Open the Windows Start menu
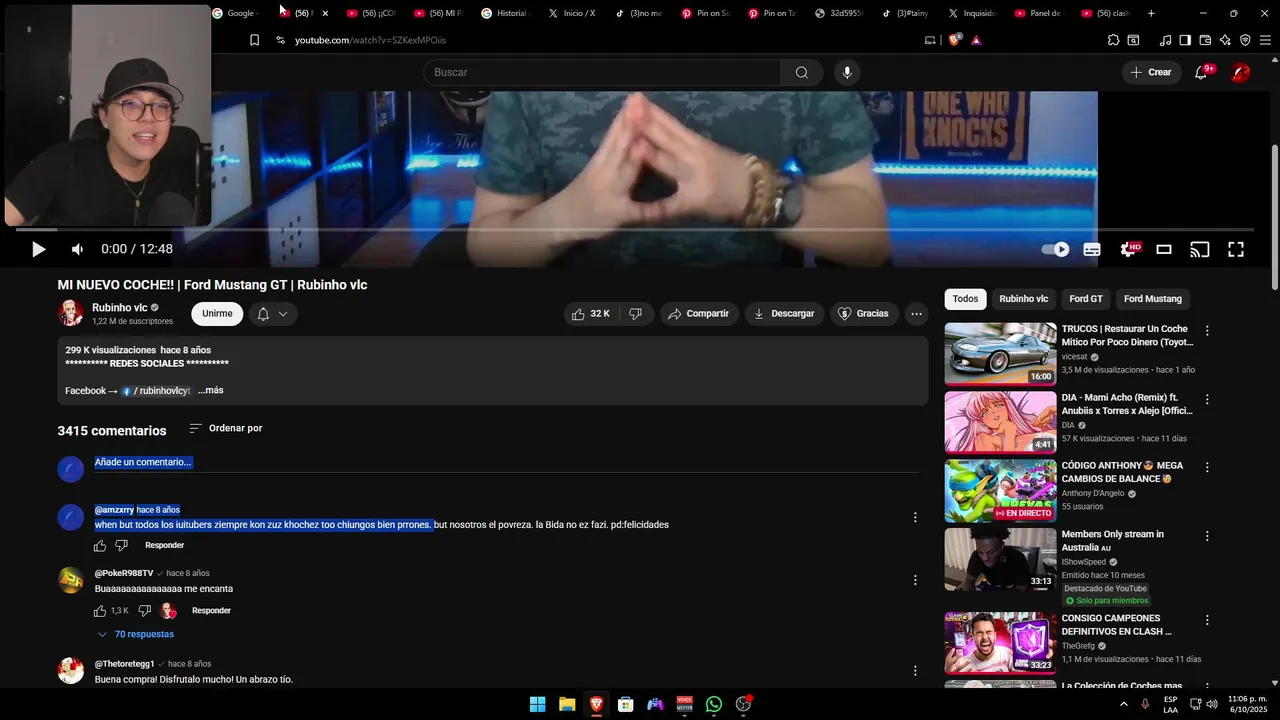Image resolution: width=1280 pixels, height=720 pixels. pyautogui.click(x=537, y=704)
